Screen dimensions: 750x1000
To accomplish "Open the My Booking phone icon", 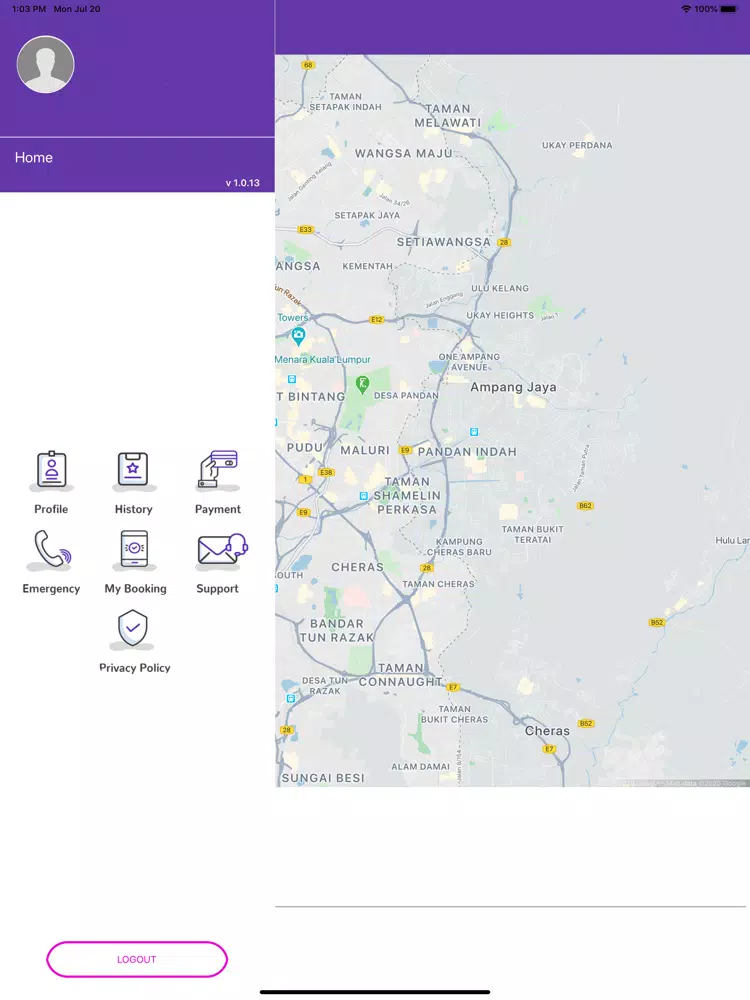I will (135, 550).
